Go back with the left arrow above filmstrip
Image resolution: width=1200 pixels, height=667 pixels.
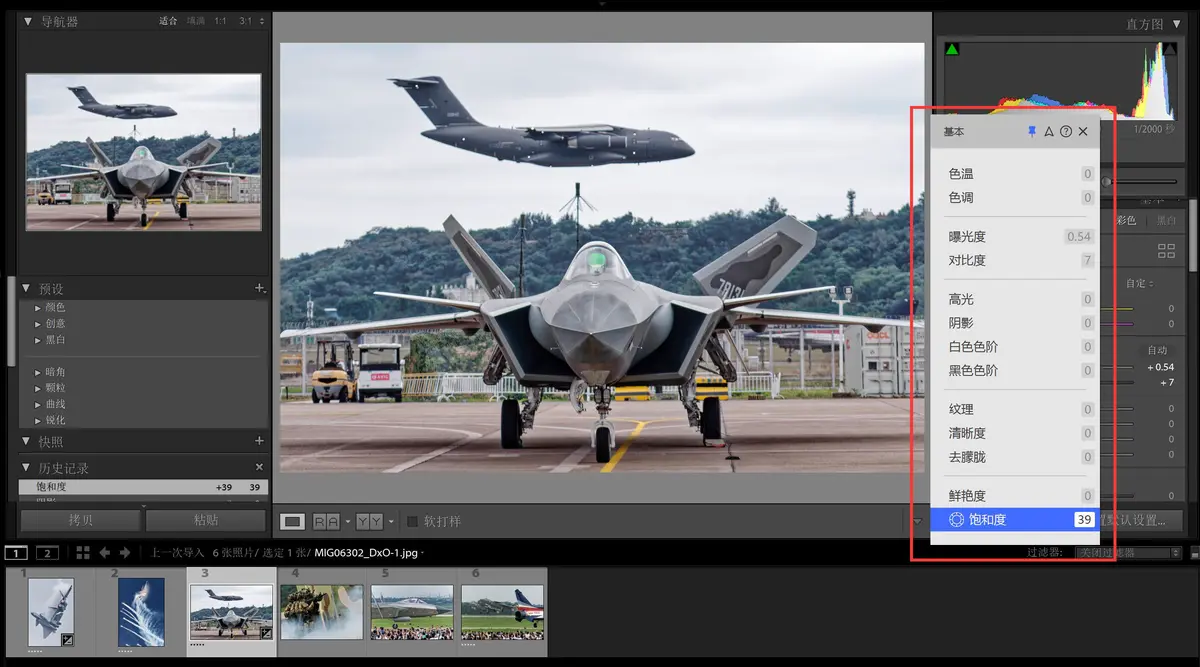[104, 552]
